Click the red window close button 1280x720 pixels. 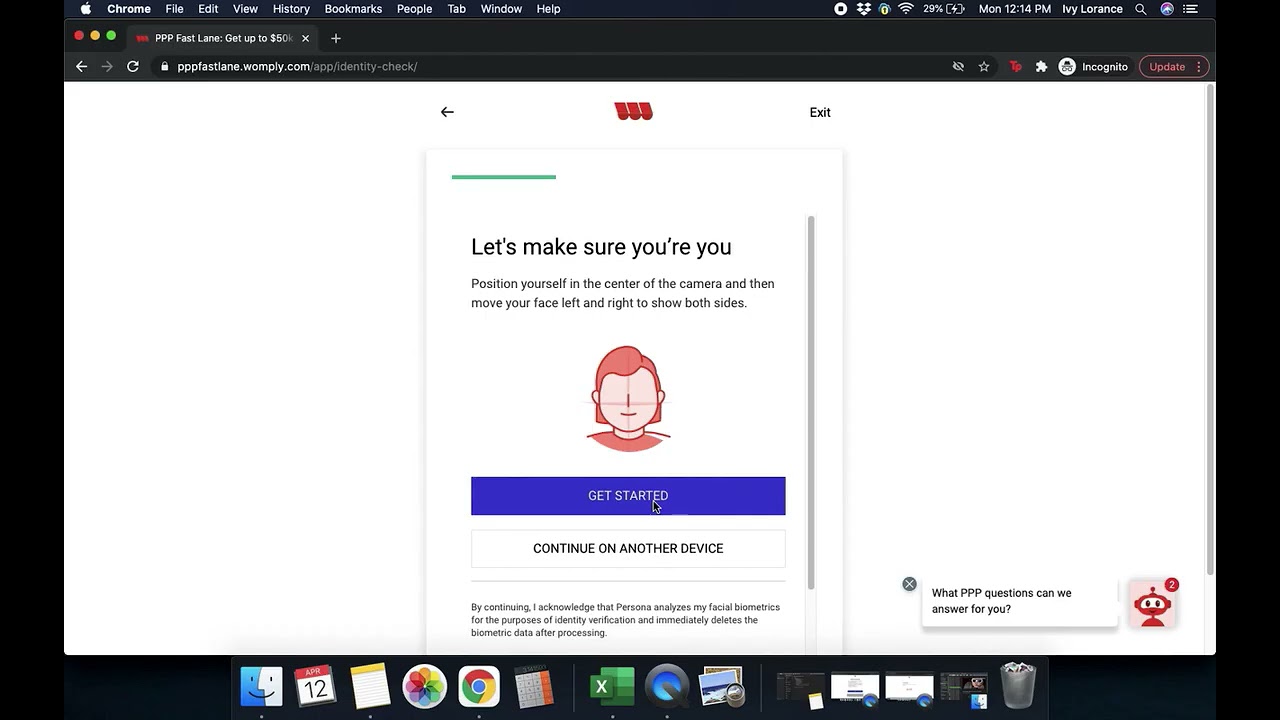79,36
